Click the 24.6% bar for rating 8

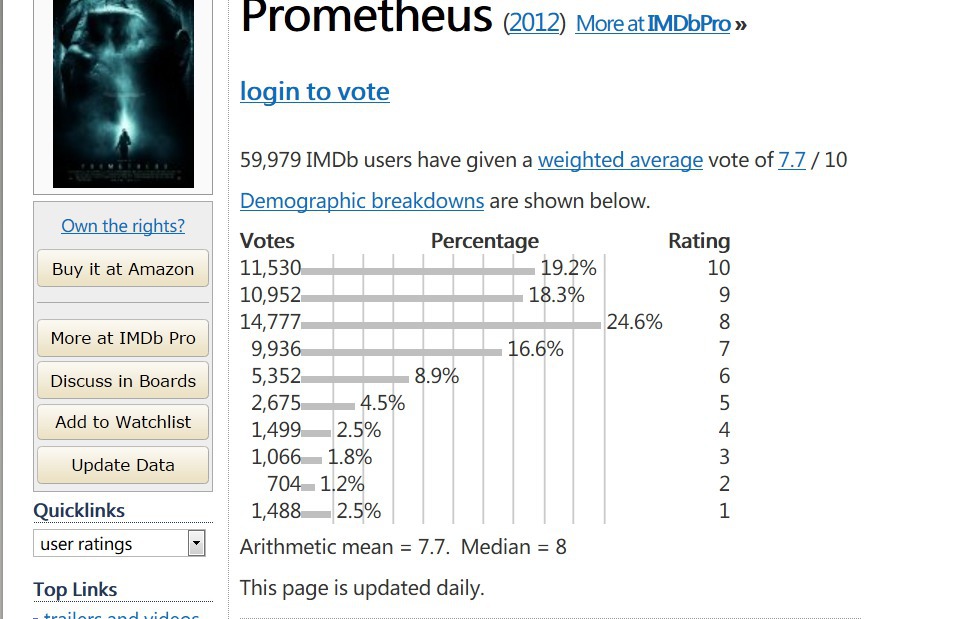click(x=451, y=324)
